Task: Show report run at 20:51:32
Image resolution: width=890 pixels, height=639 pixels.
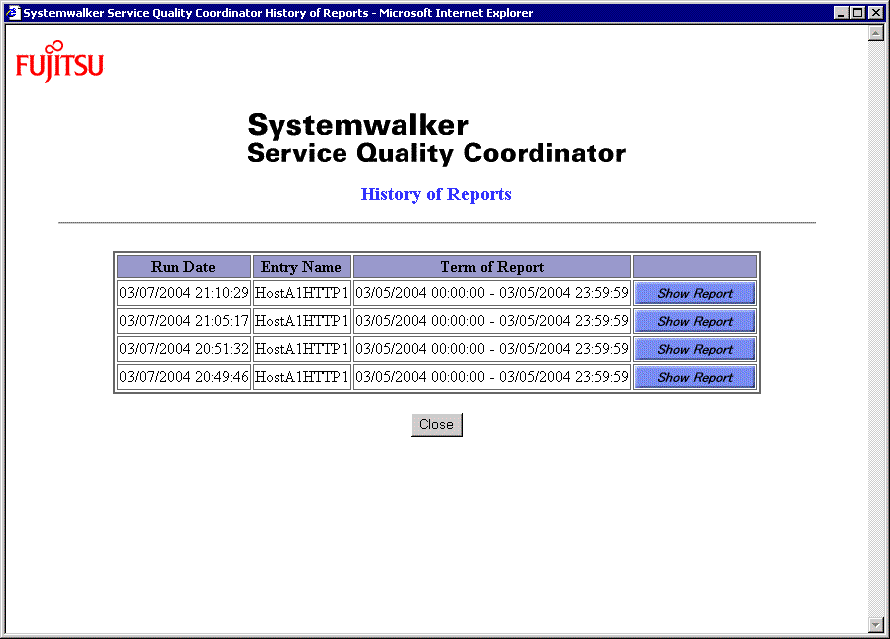Action: tap(695, 349)
